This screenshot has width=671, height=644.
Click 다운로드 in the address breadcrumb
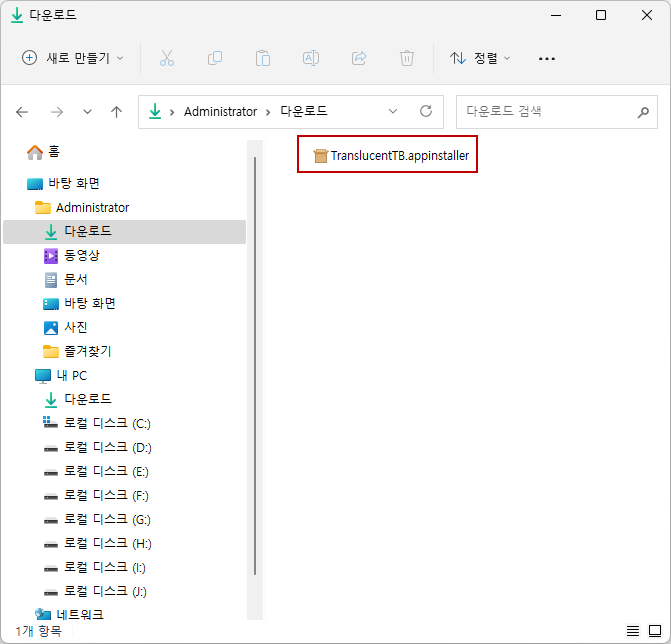(304, 111)
